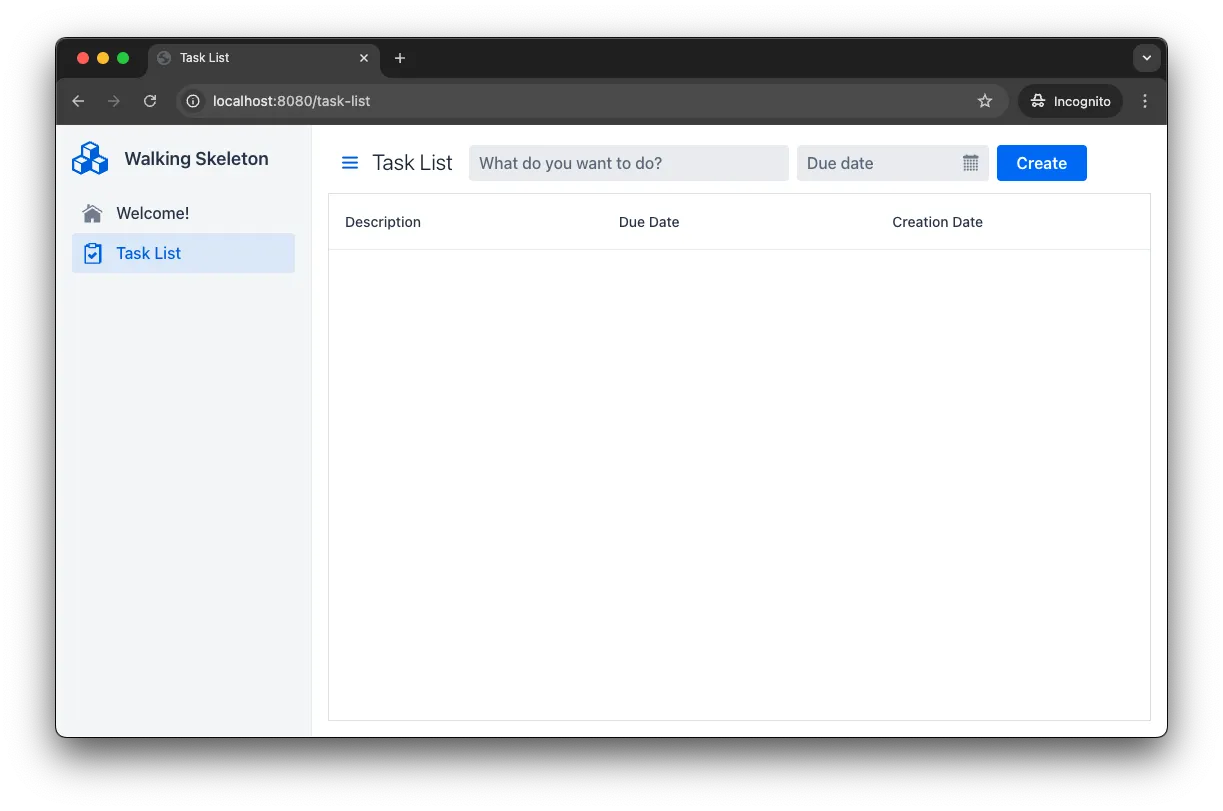Bookmark the page with the star icon

(x=985, y=101)
